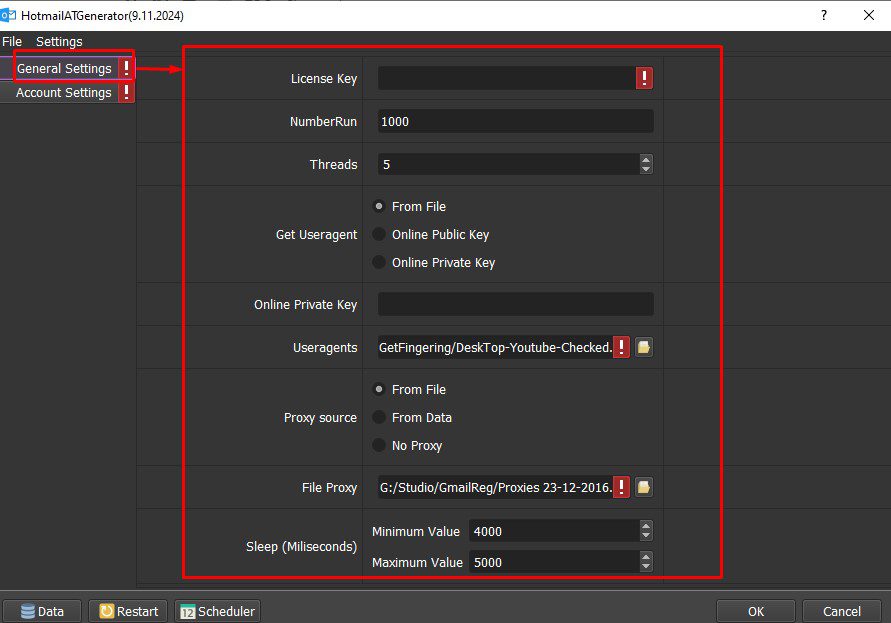
Task: Click the HotmailATGenerator app icon in title bar
Action: point(8,15)
